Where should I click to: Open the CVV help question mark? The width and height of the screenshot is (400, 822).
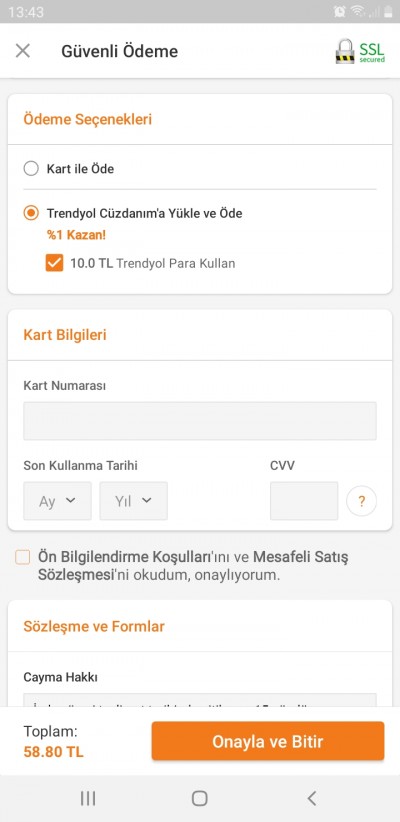361,501
